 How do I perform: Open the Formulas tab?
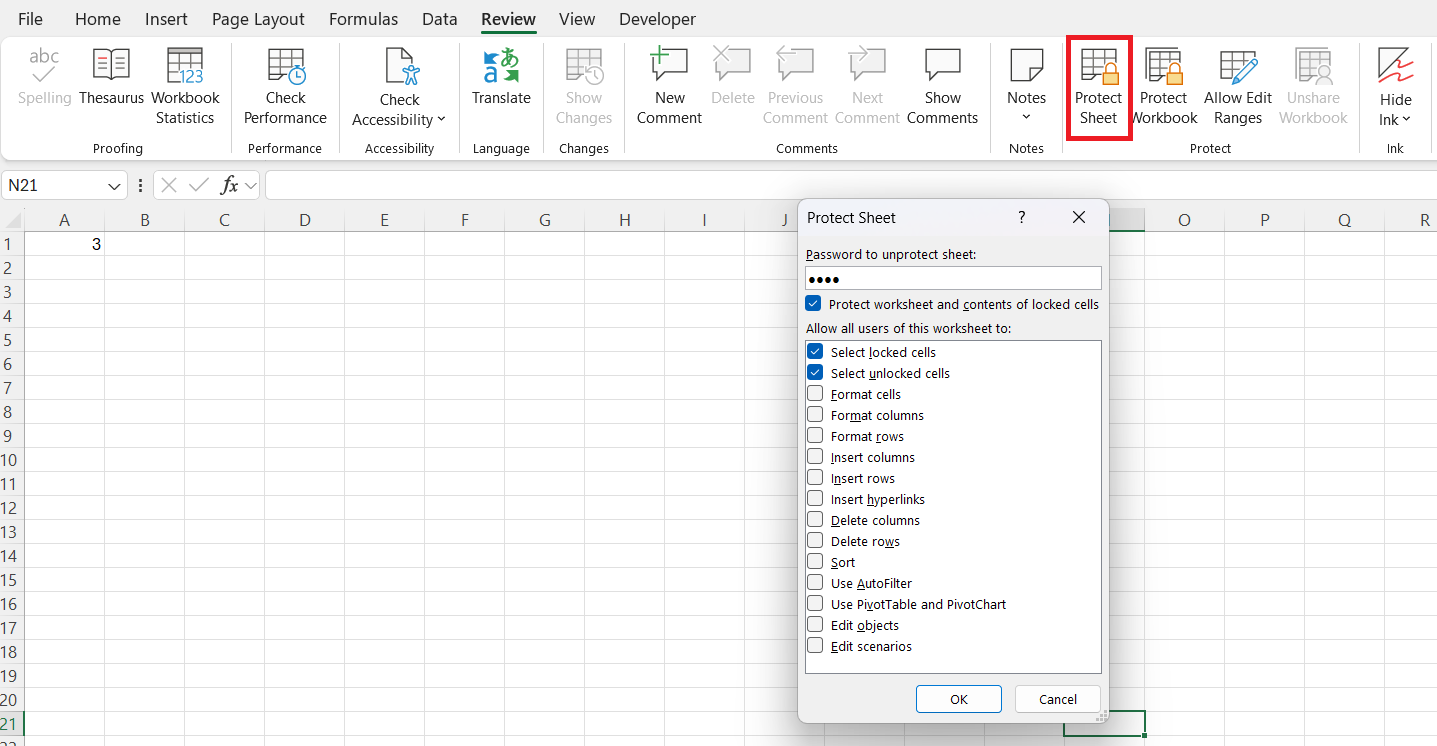[x=363, y=19]
